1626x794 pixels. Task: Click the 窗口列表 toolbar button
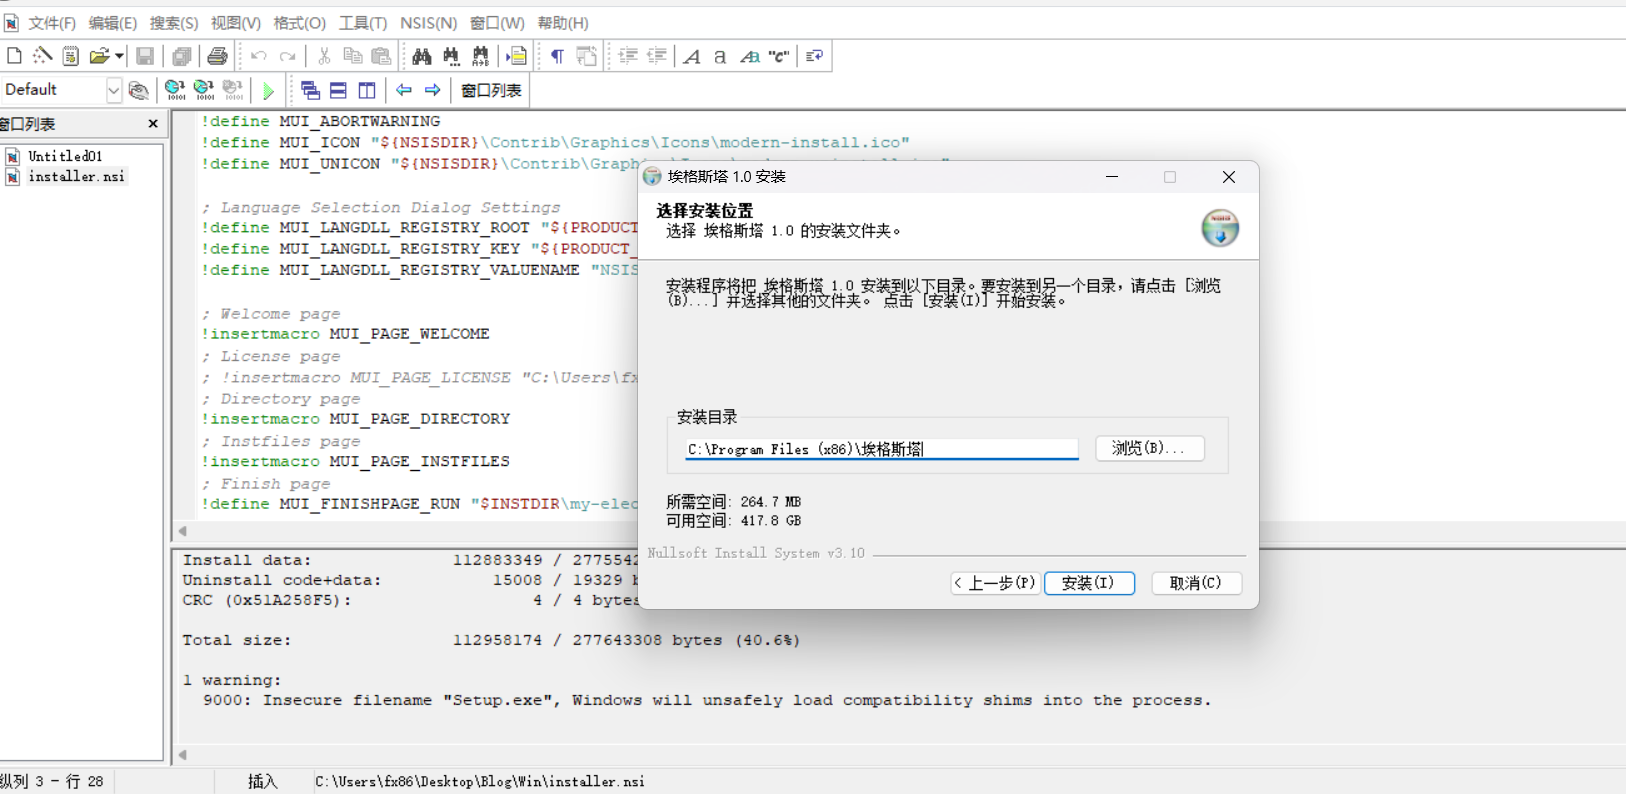coord(491,90)
